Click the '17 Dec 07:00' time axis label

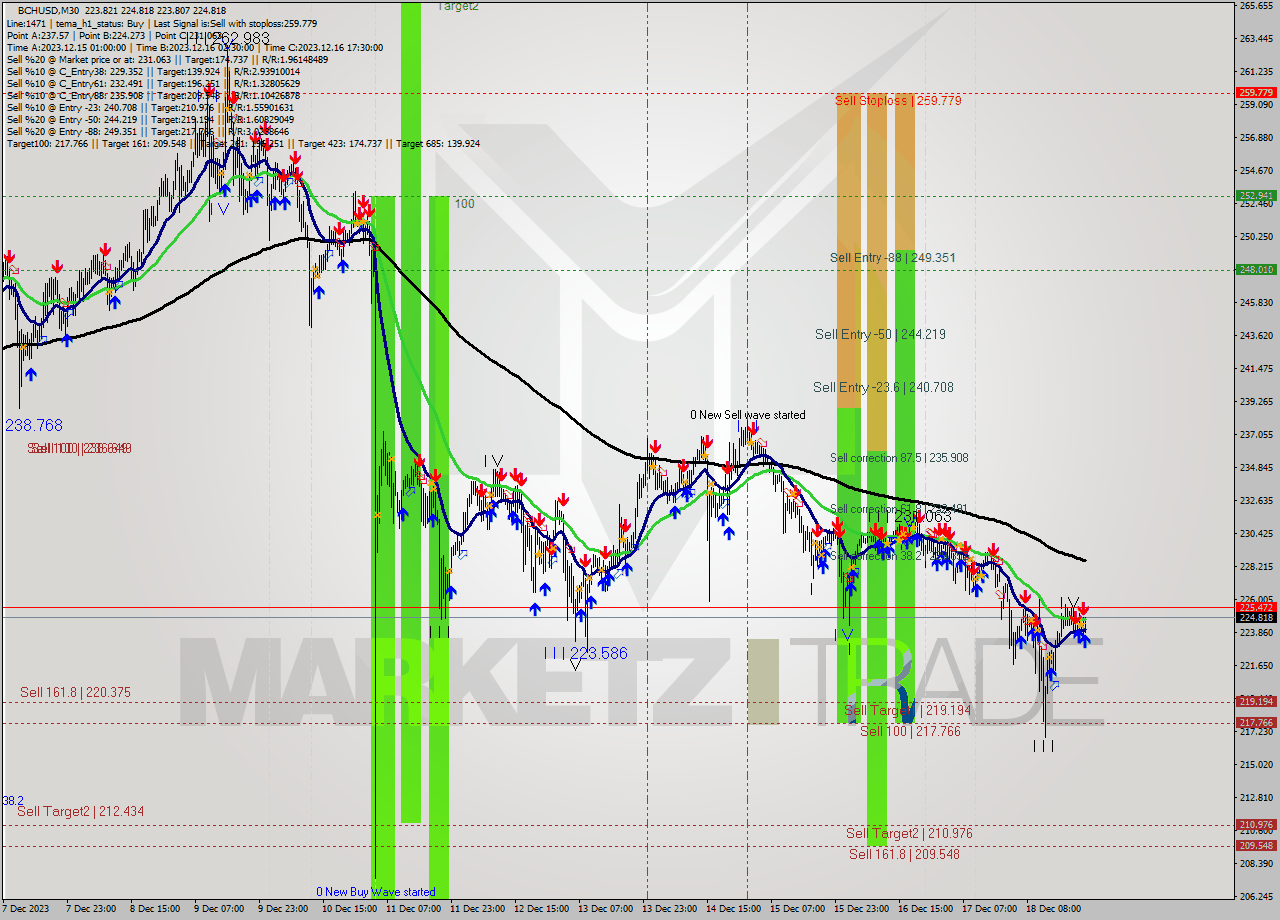pos(989,909)
